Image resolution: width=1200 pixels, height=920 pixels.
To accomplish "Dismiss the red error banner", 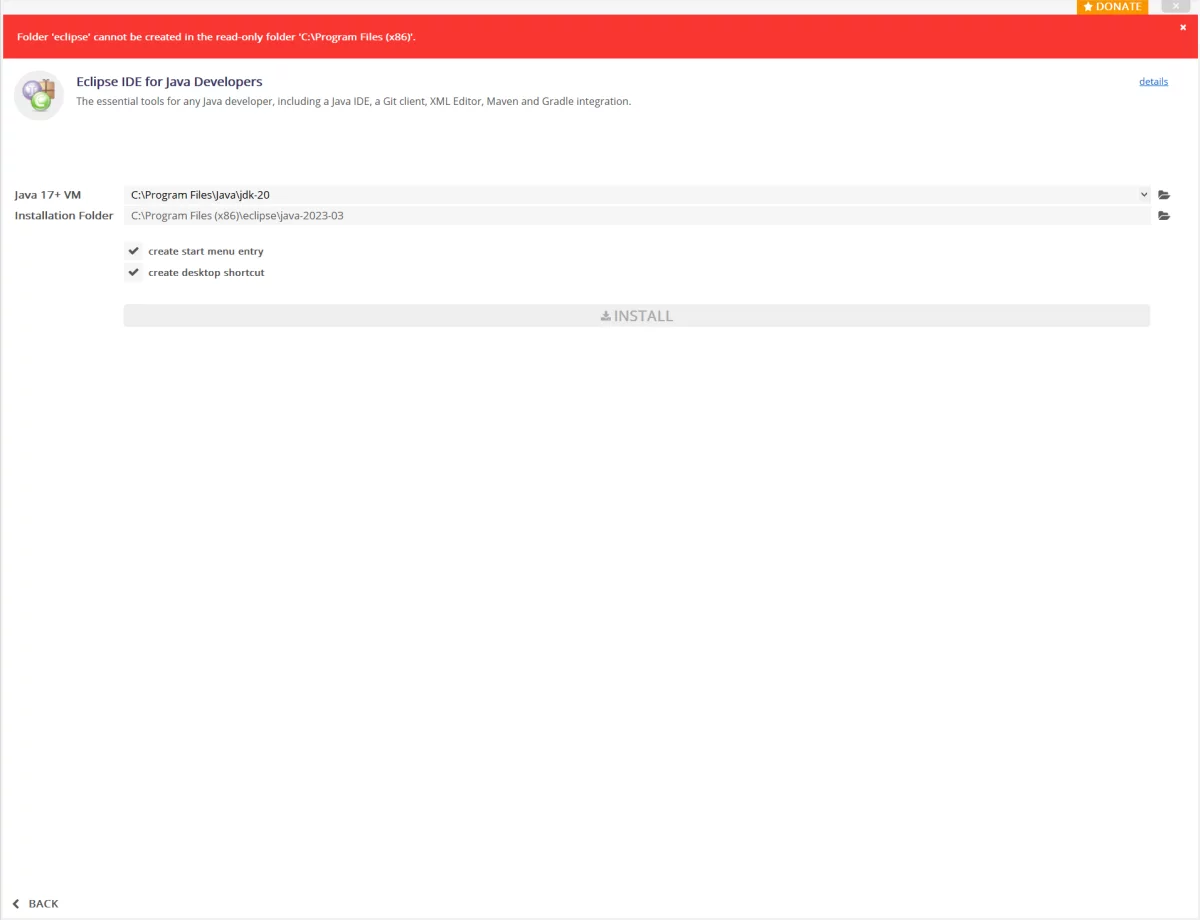I will click(x=1183, y=28).
